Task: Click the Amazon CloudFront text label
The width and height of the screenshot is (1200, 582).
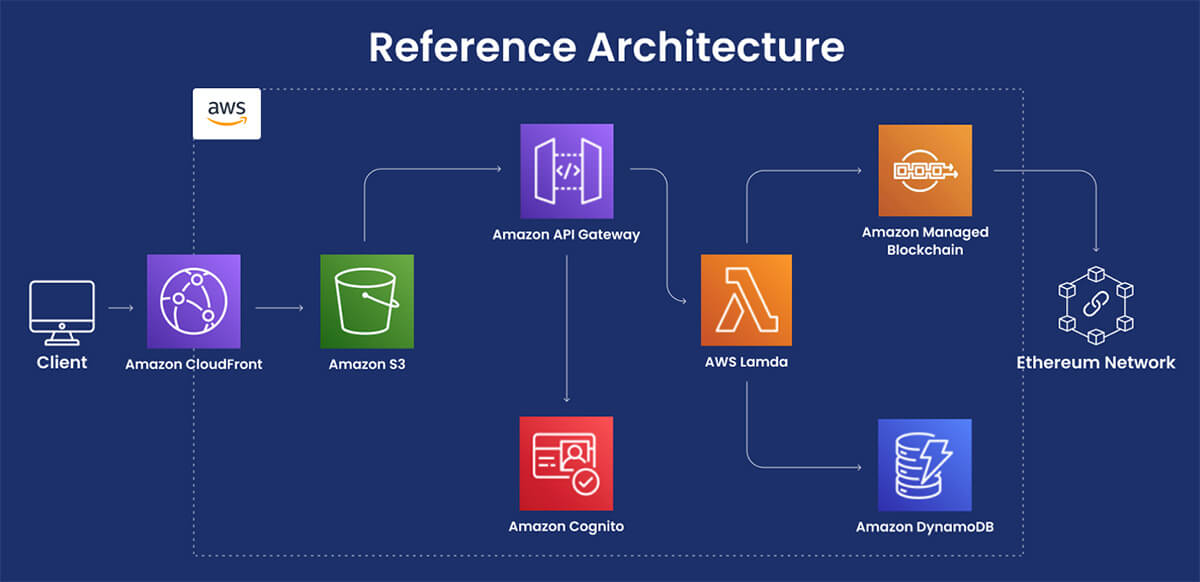Action: tap(194, 364)
